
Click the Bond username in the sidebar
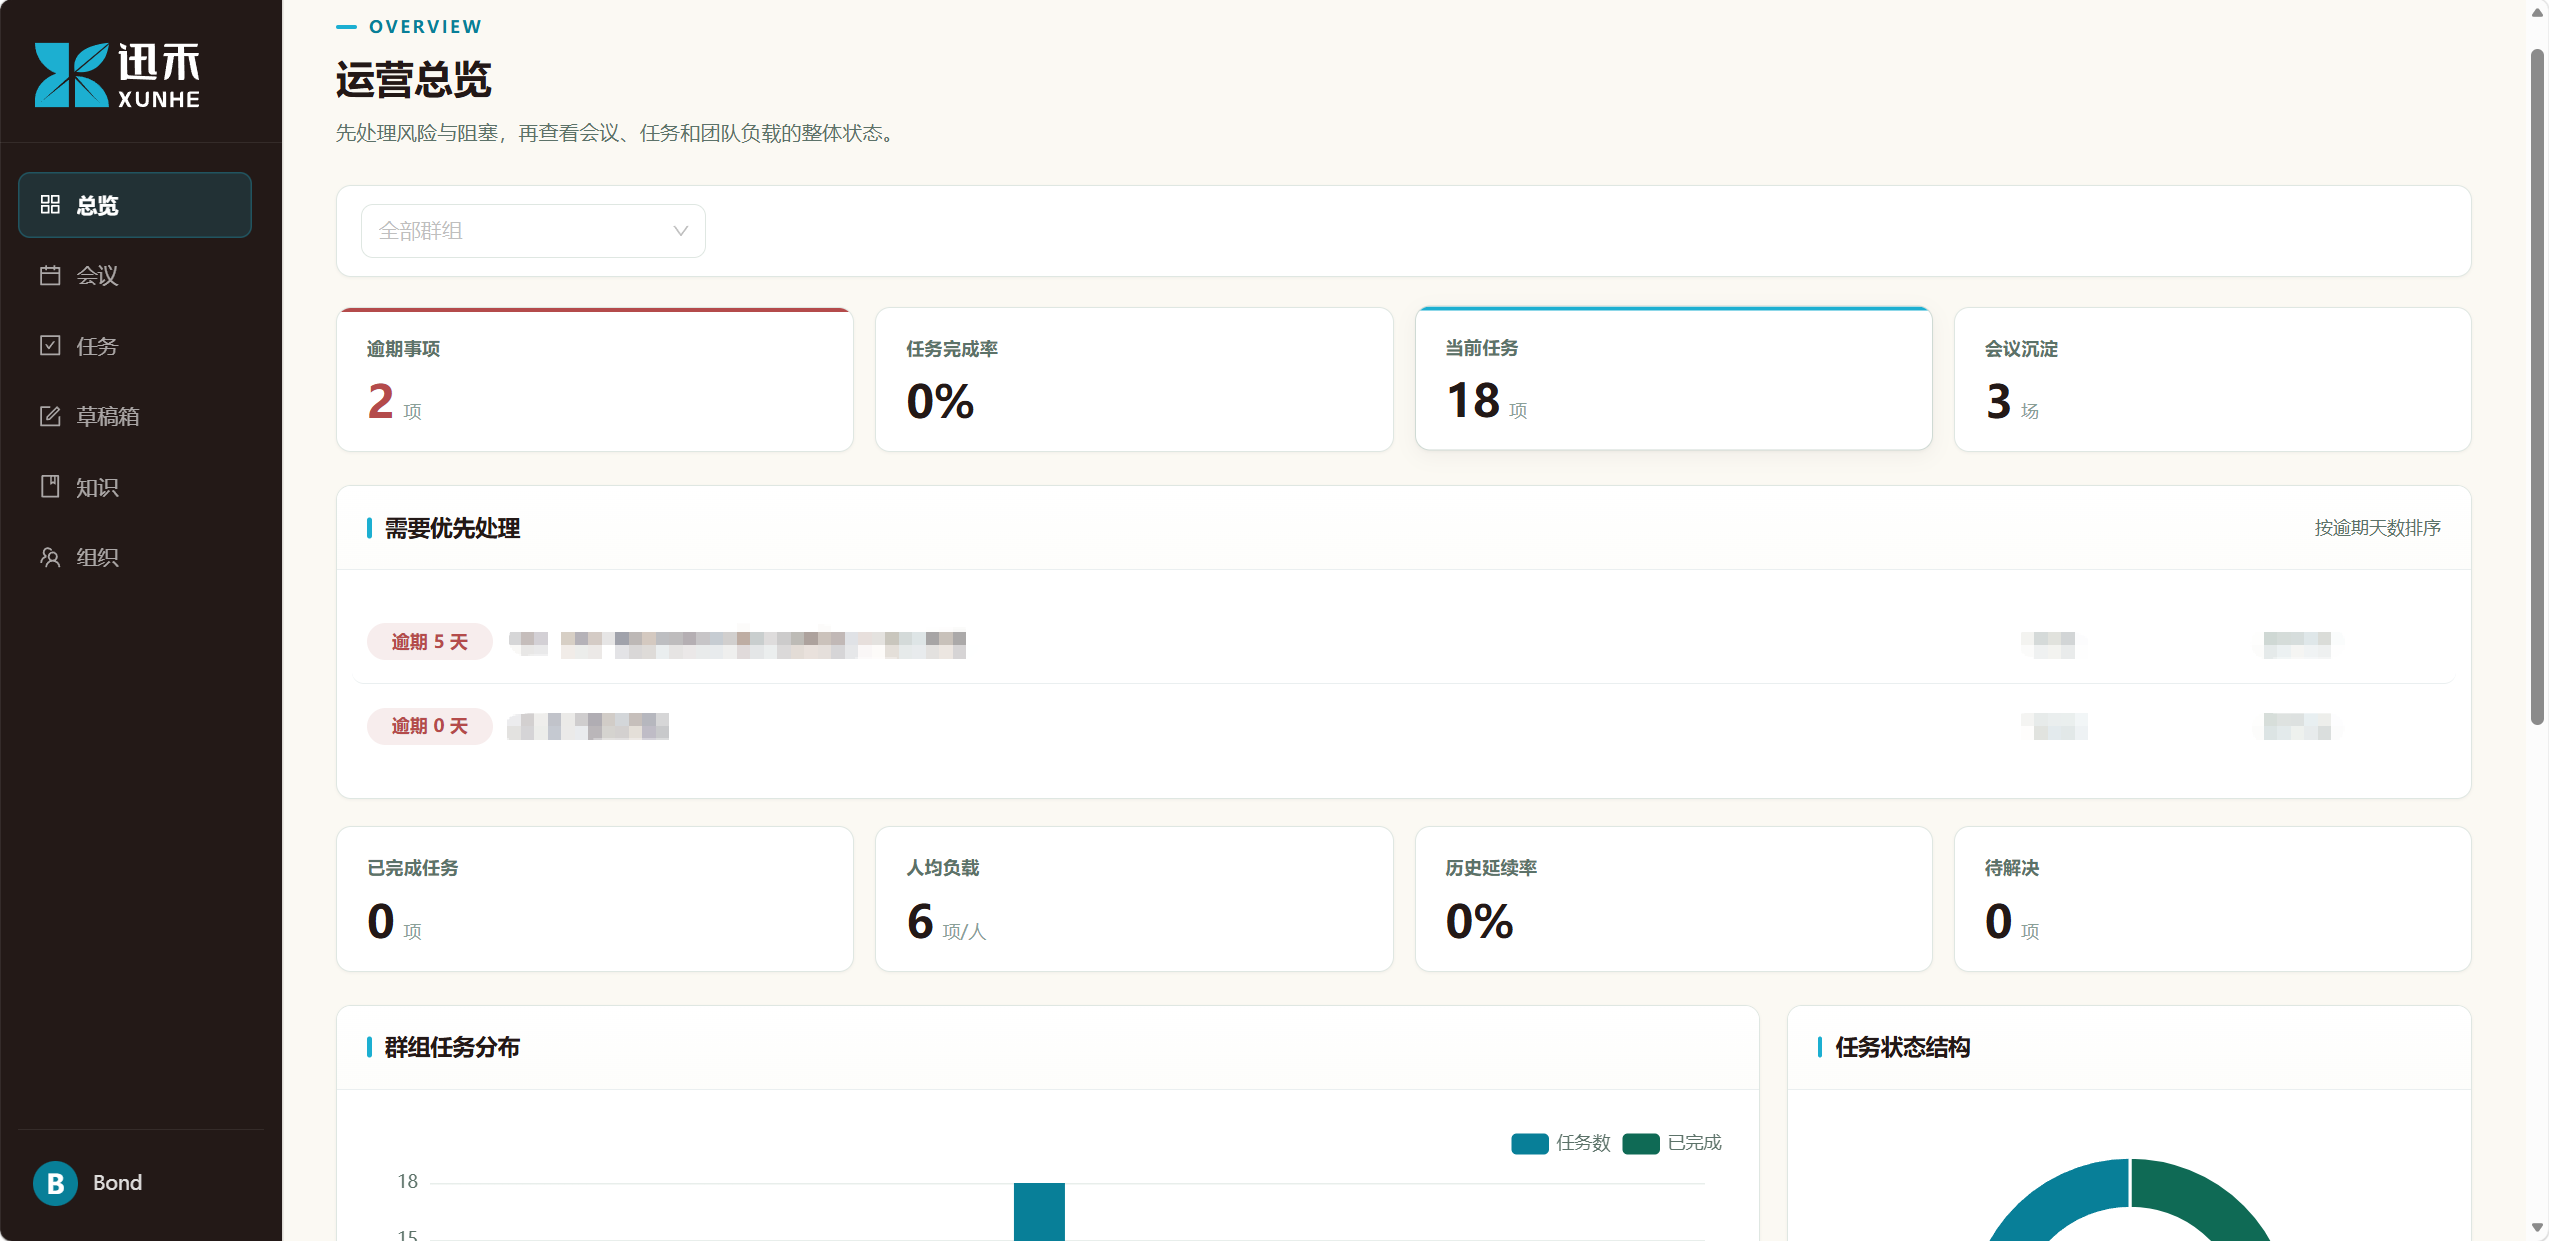coord(118,1183)
